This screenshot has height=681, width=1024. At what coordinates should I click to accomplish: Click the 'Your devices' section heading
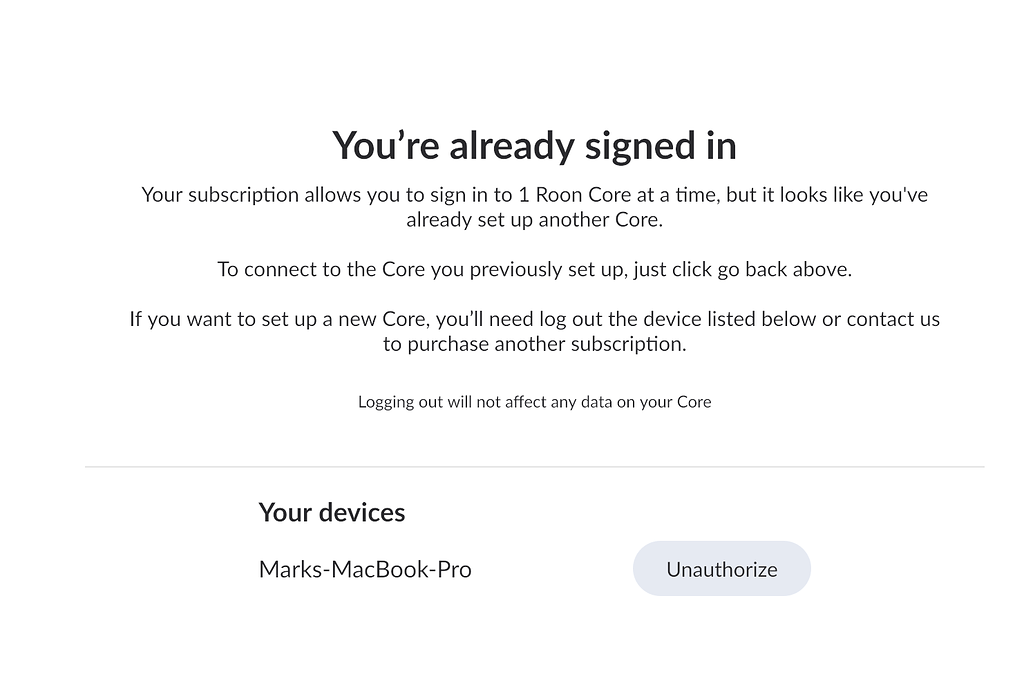[331, 512]
